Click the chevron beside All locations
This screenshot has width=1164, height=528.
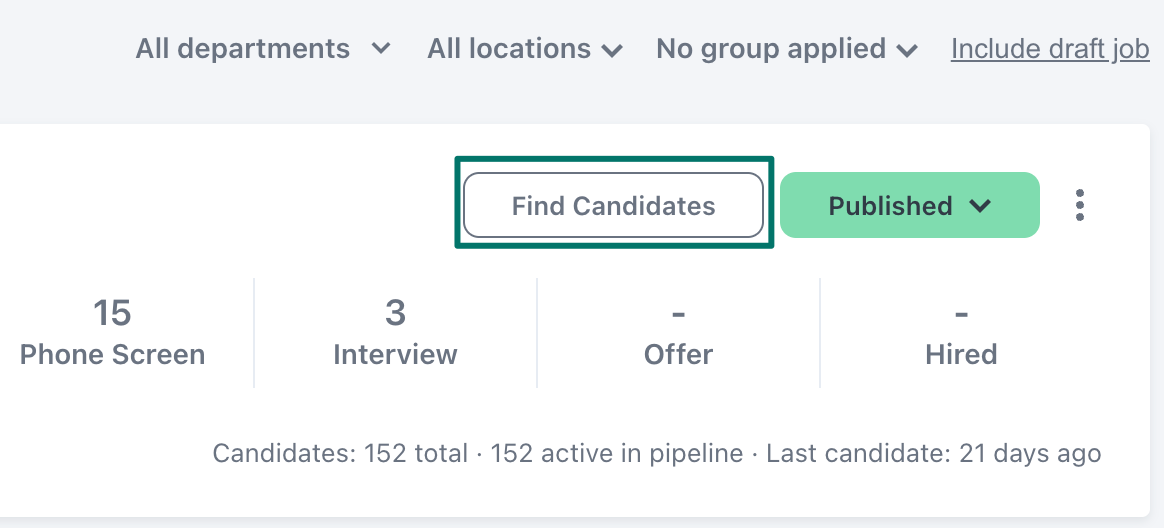[x=612, y=50]
